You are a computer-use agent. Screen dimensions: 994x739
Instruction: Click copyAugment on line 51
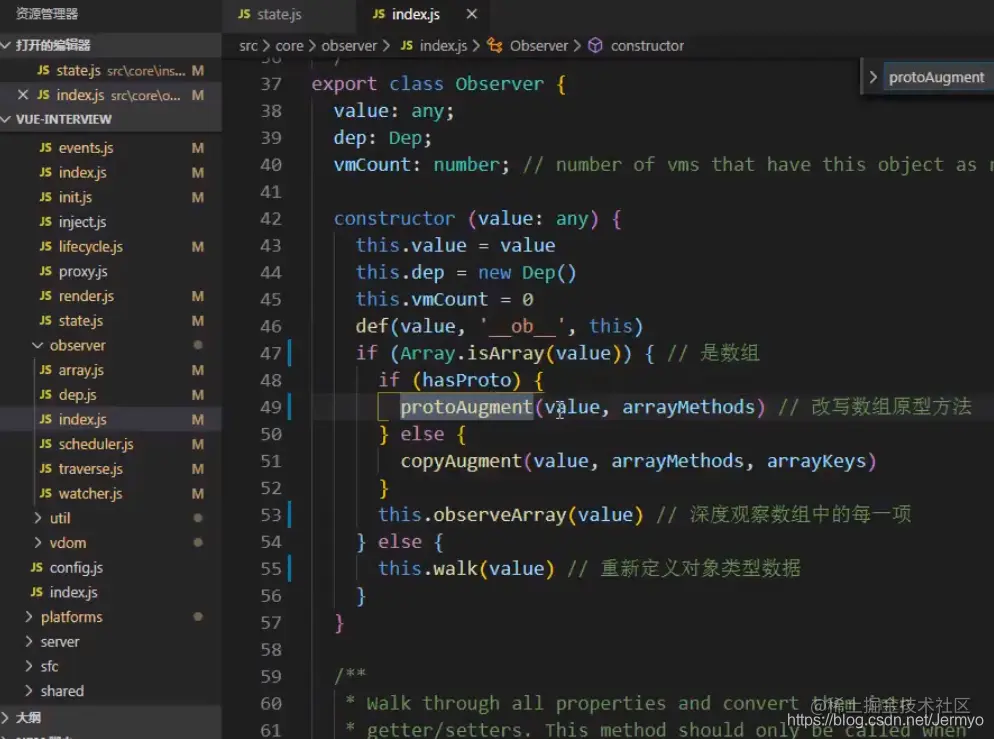pos(461,461)
